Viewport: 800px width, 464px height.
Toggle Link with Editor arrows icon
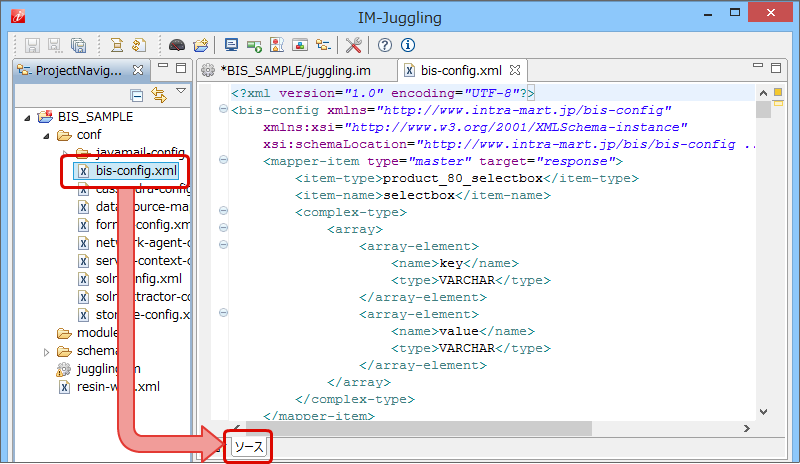pos(159,95)
